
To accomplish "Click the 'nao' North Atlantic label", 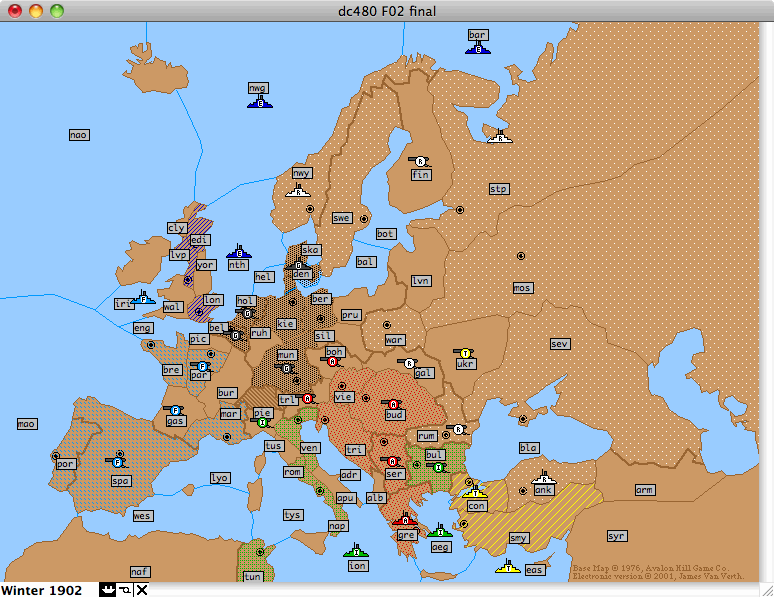I will tap(79, 135).
